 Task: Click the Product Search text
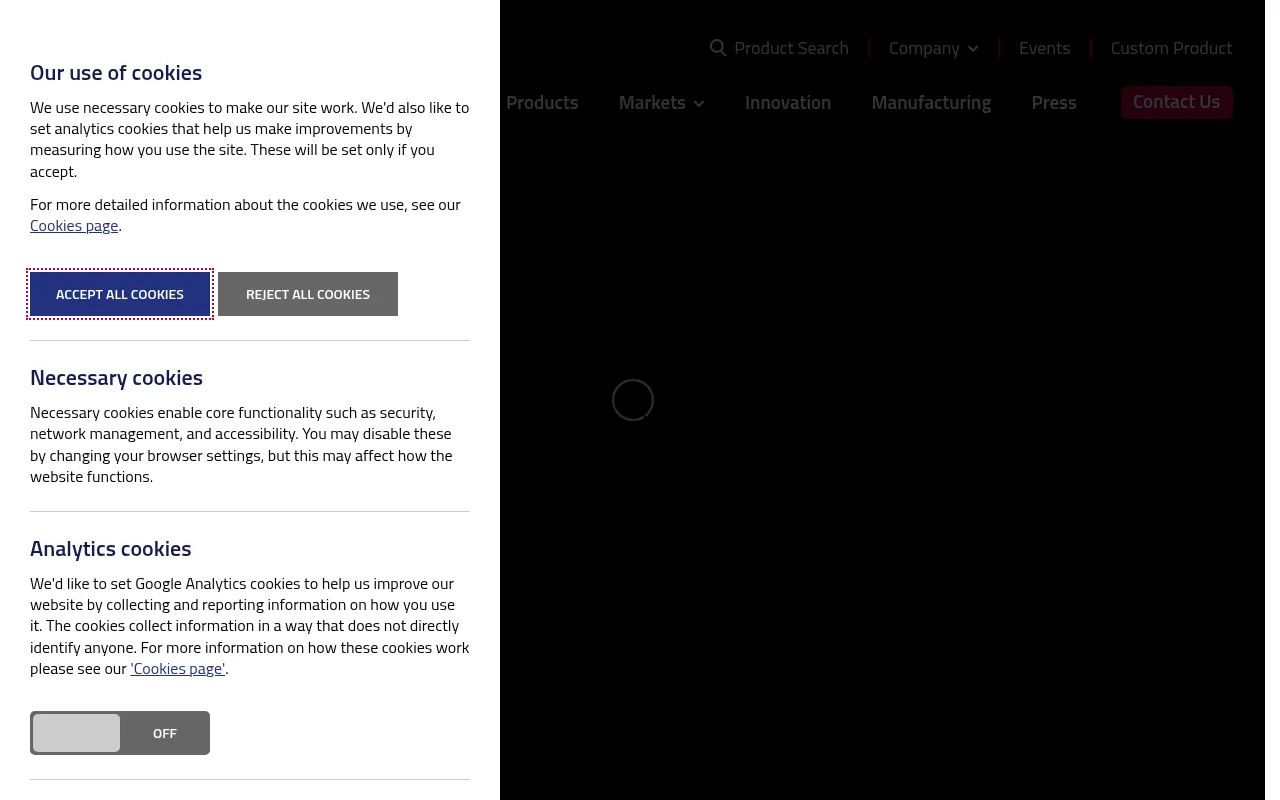[x=791, y=47]
